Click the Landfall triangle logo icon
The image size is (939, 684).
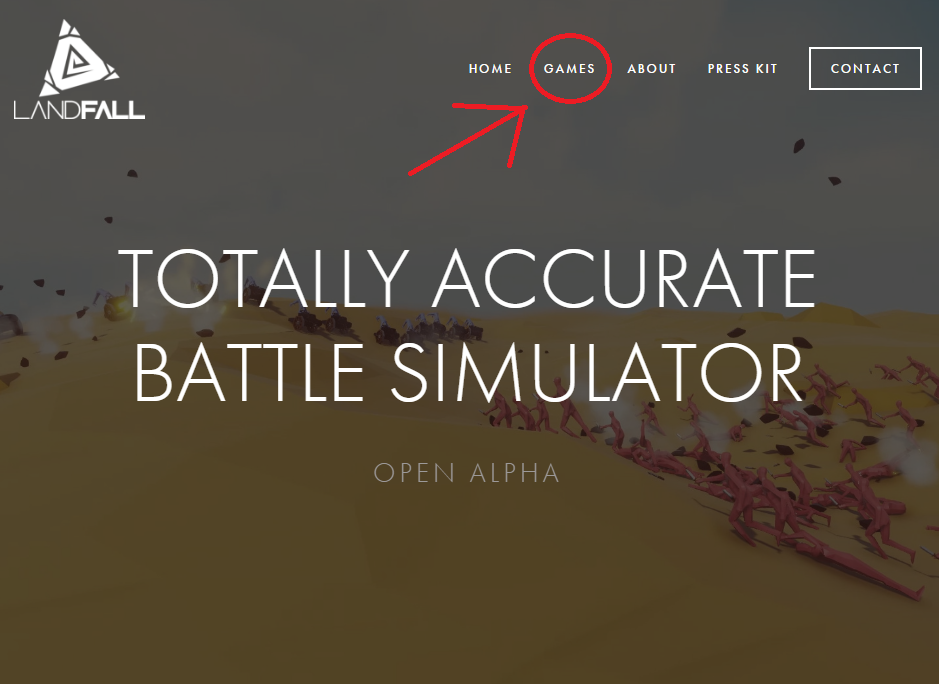coord(79,58)
